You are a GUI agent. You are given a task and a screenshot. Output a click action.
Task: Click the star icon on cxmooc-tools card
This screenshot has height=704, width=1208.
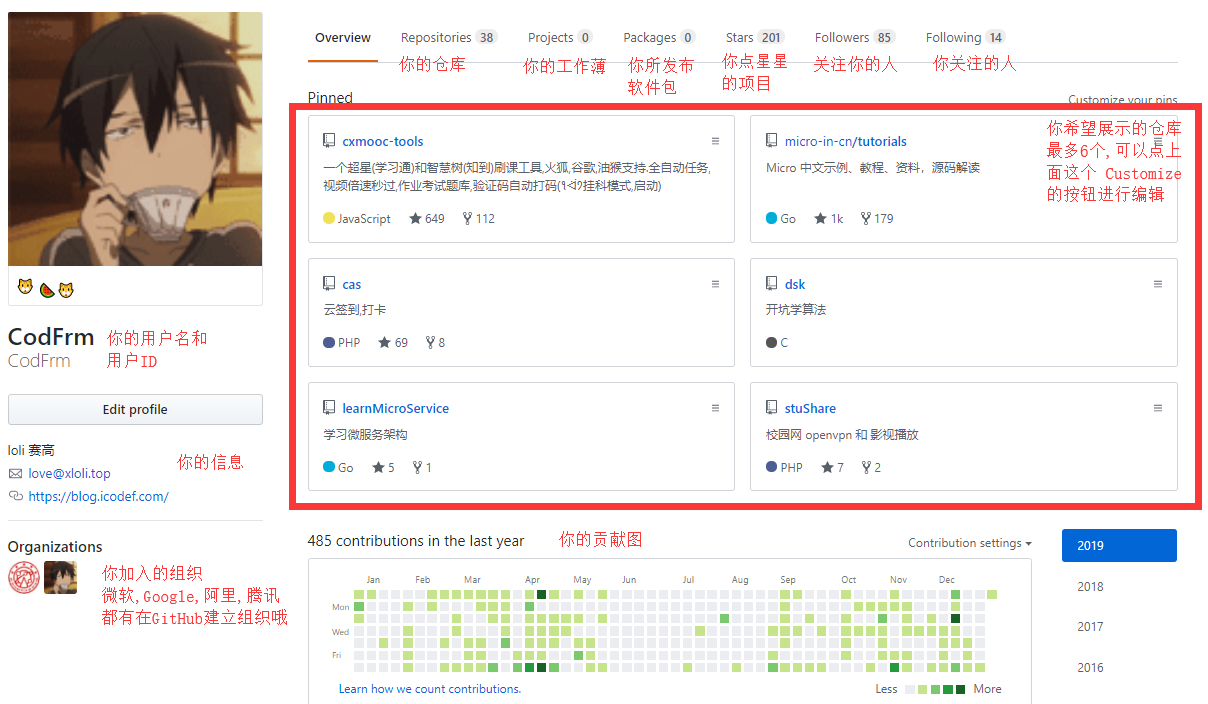pyautogui.click(x=415, y=219)
